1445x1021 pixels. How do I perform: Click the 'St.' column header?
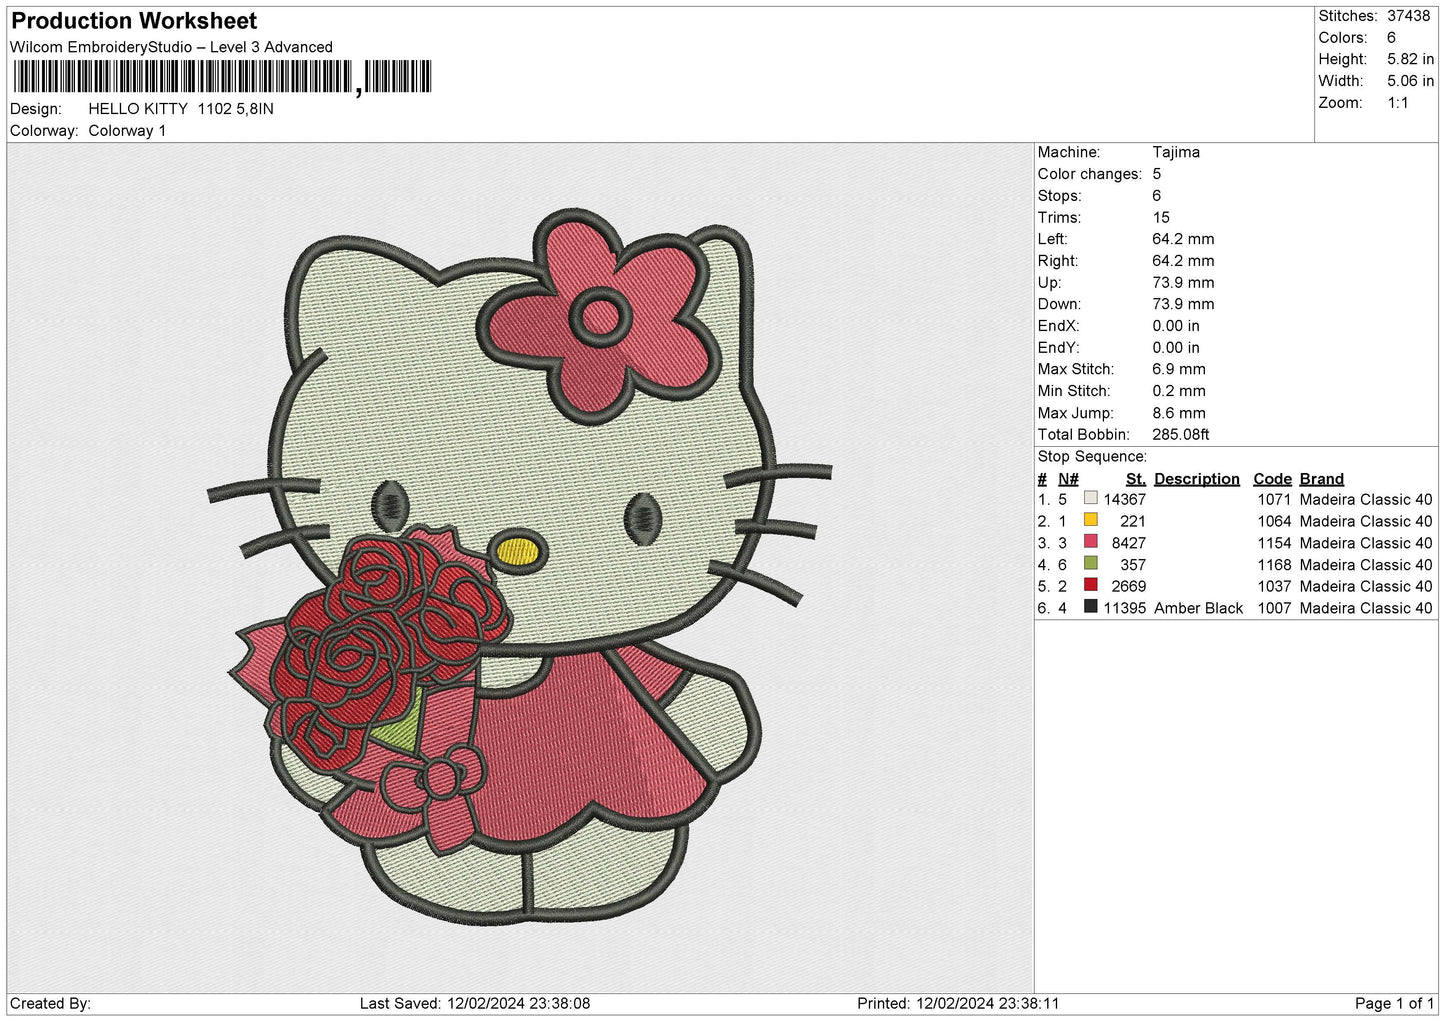(1136, 479)
